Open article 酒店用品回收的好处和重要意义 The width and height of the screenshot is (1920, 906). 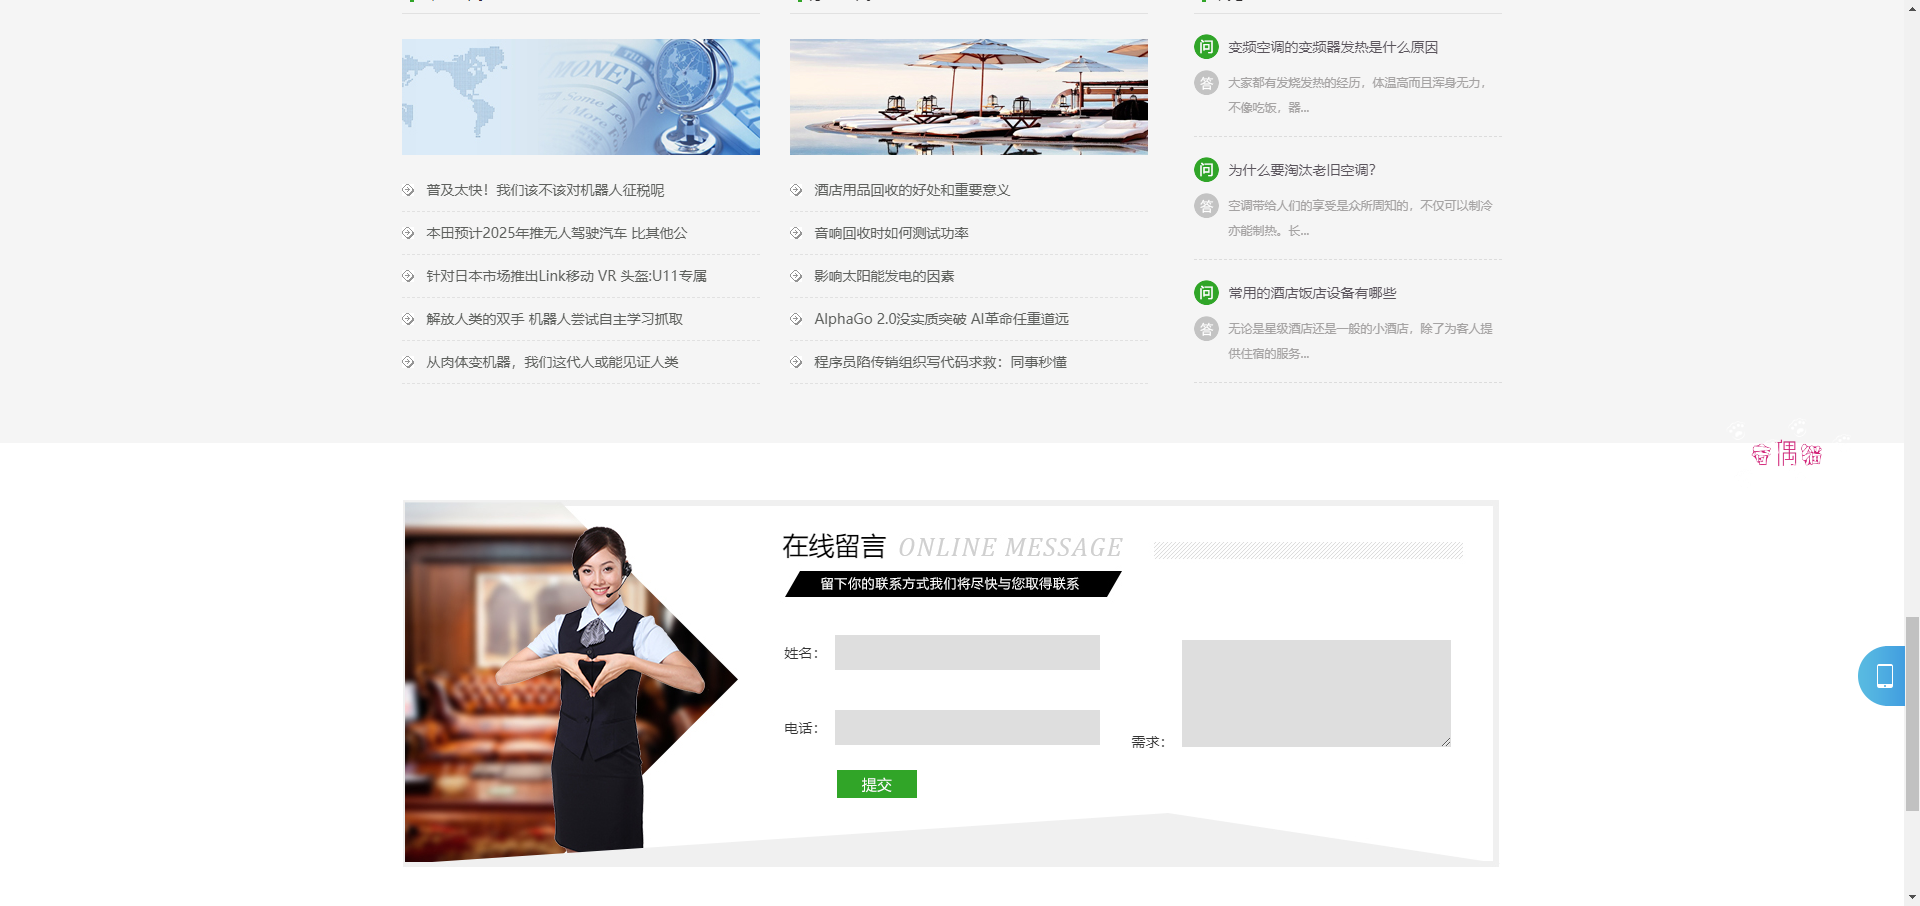click(x=912, y=190)
